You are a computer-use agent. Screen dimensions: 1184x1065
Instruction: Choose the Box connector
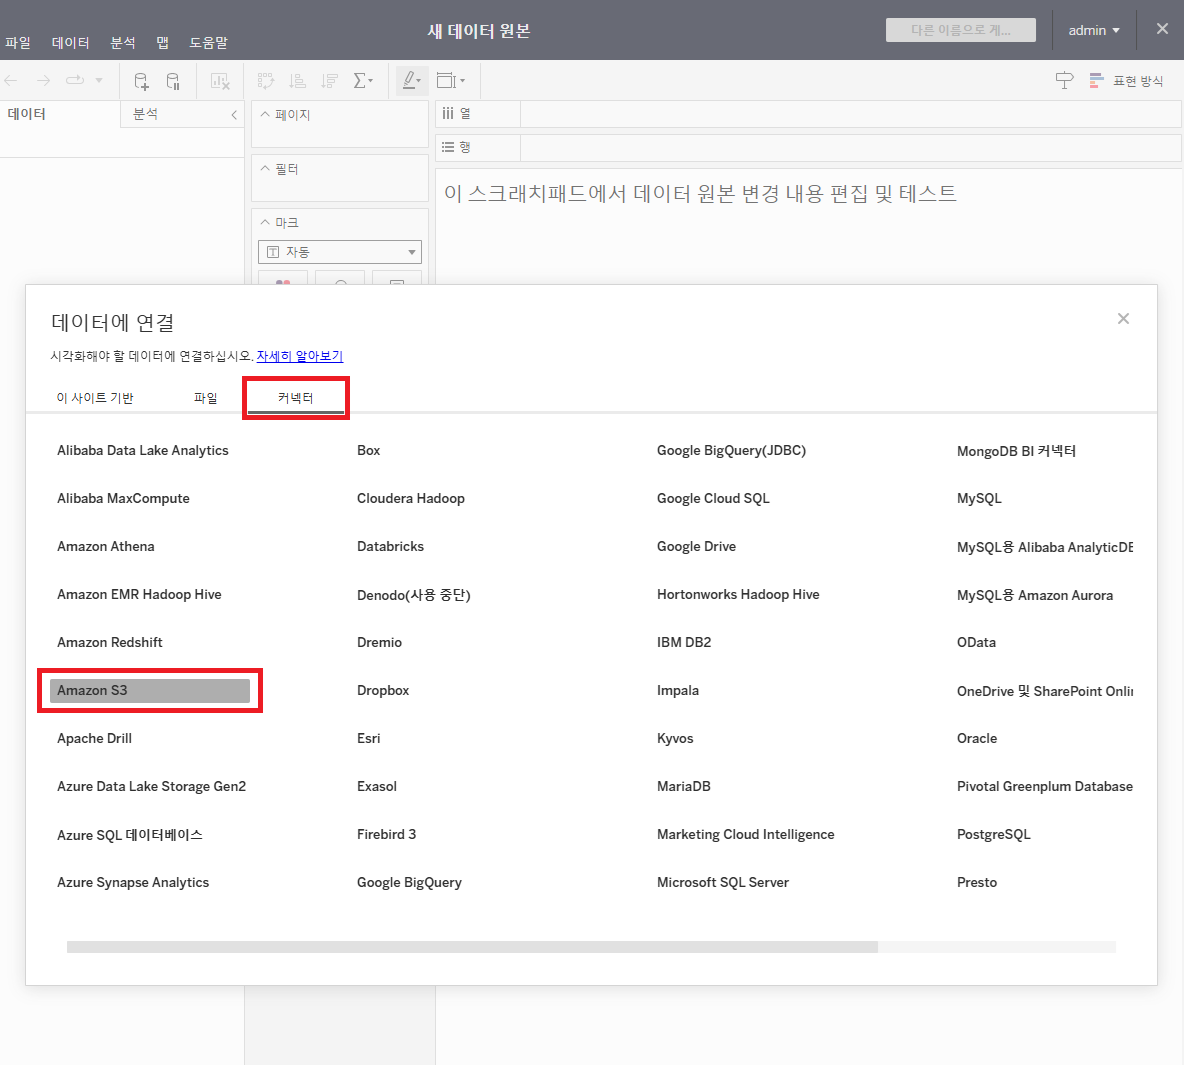click(368, 450)
